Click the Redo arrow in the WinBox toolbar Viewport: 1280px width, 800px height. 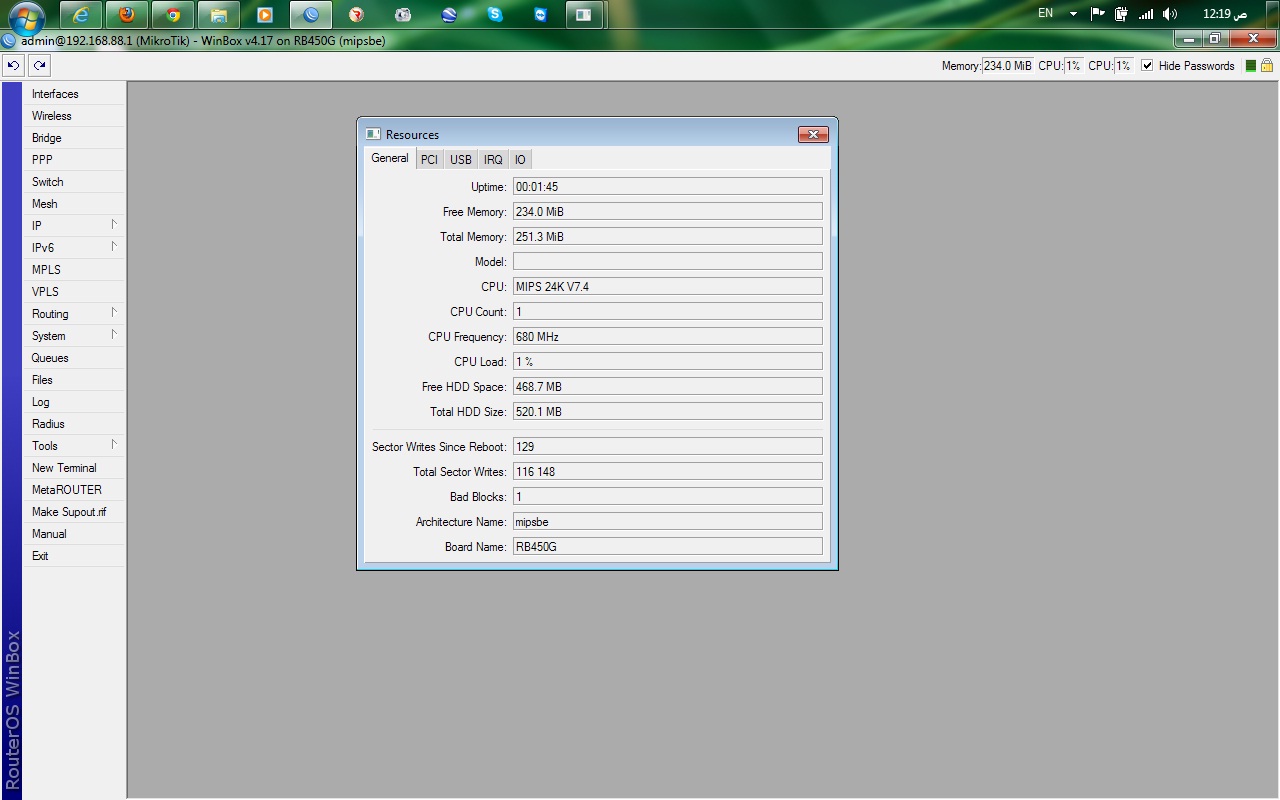coord(39,66)
